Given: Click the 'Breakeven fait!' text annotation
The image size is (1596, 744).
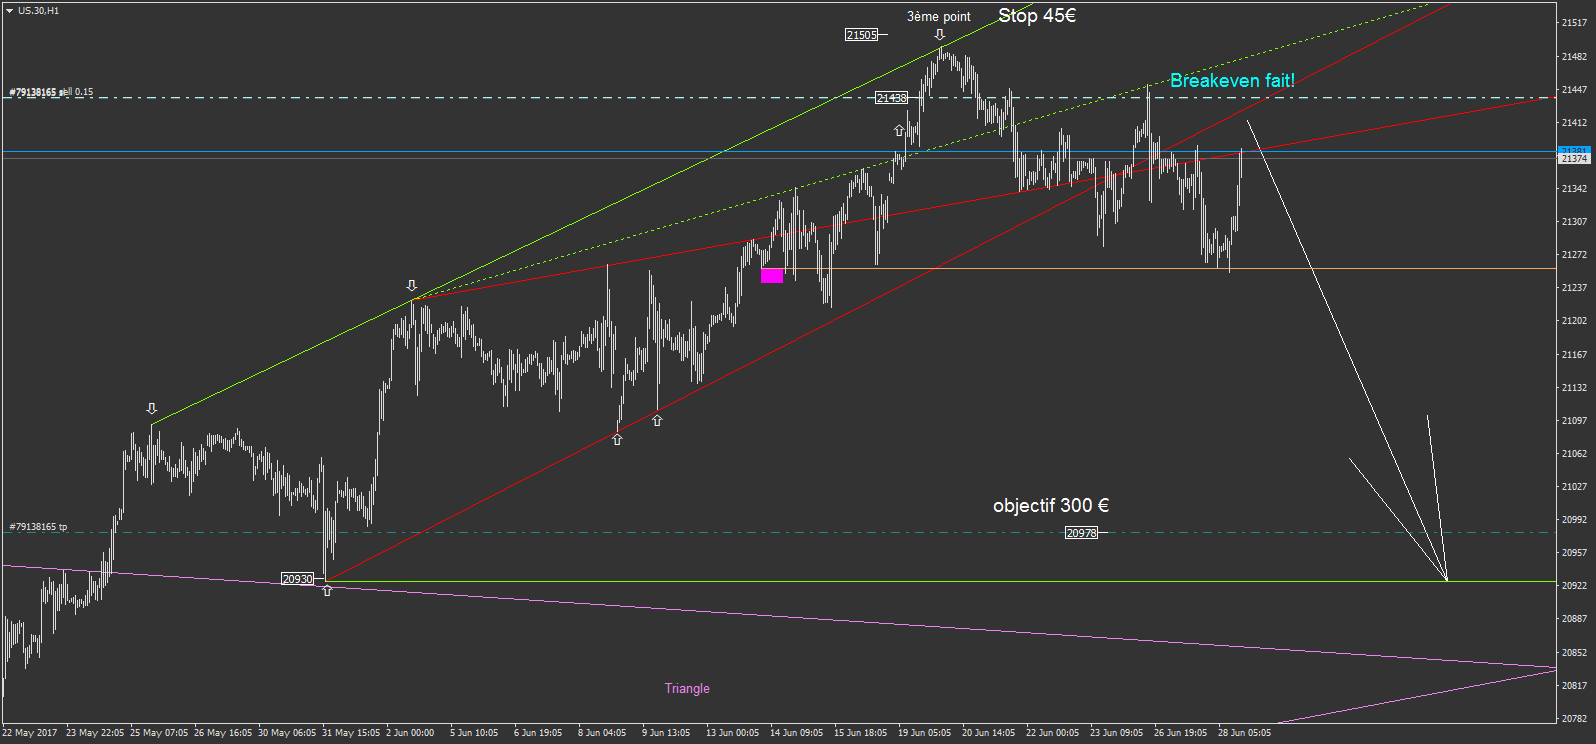Looking at the screenshot, I should [1232, 81].
